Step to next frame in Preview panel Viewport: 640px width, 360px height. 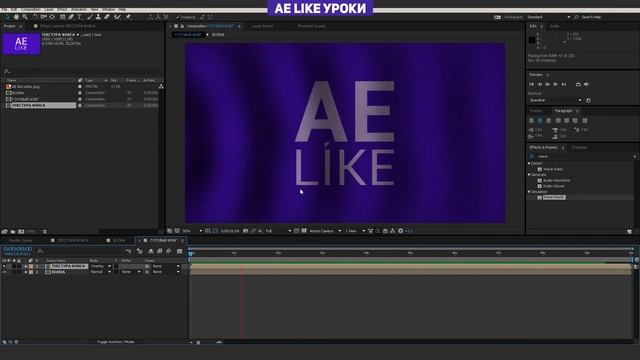pos(556,84)
